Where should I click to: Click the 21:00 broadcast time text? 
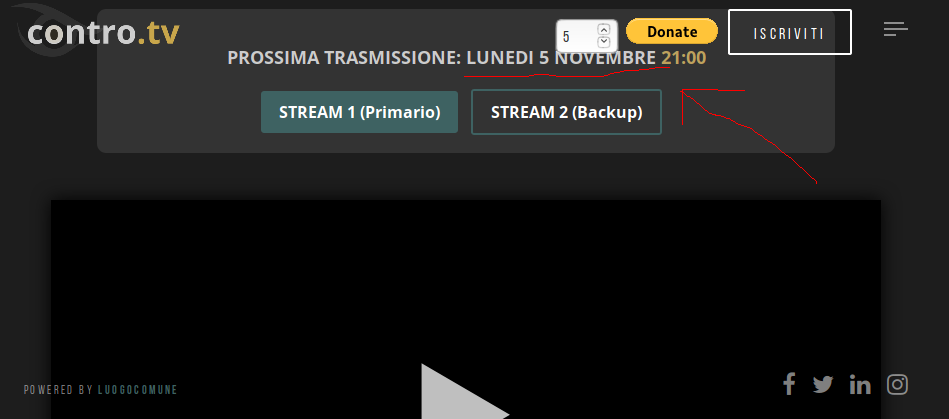pos(683,58)
